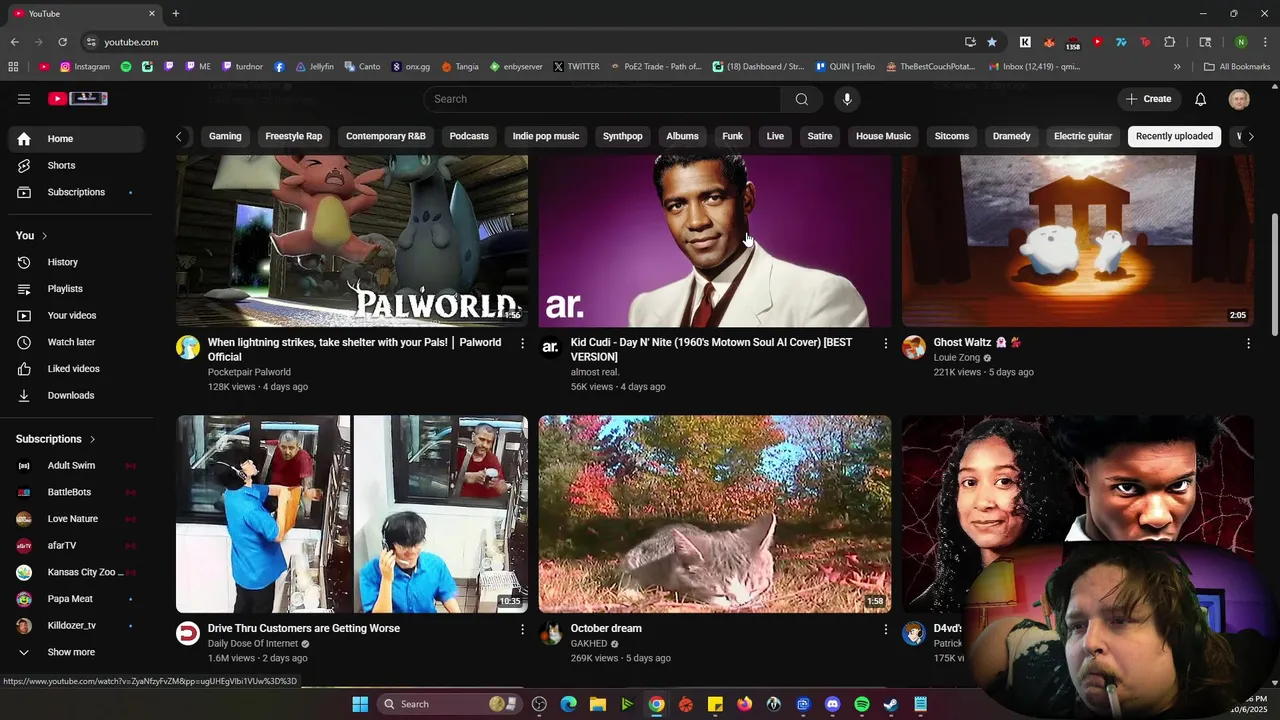Open the account avatar menu
1280x720 pixels.
[1239, 99]
